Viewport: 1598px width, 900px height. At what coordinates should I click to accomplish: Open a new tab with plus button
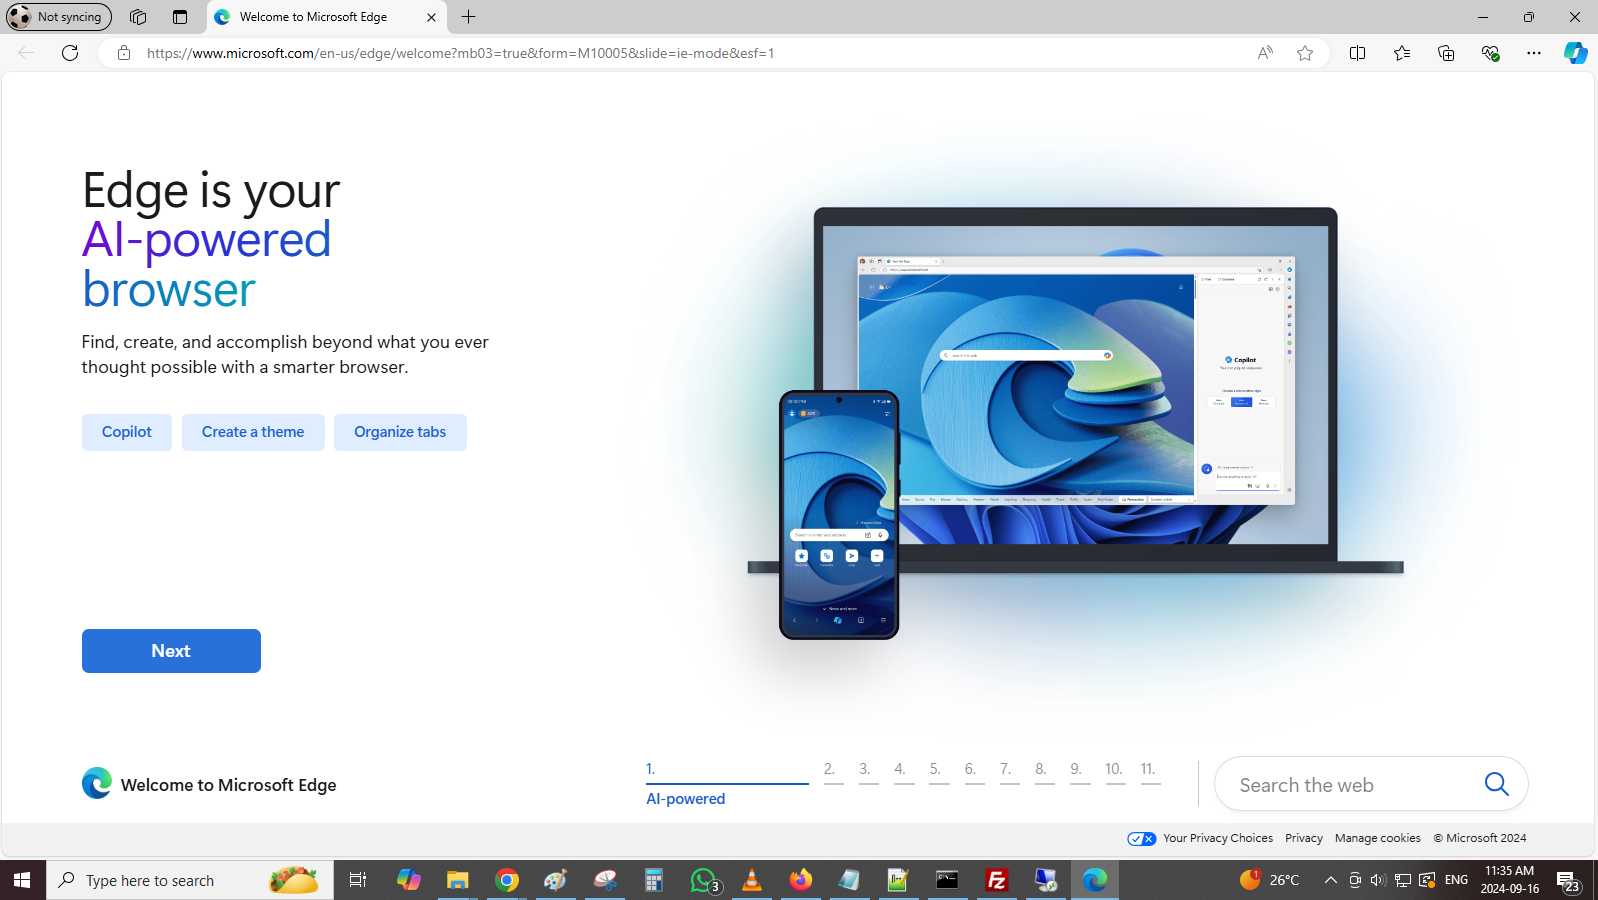pyautogui.click(x=468, y=17)
